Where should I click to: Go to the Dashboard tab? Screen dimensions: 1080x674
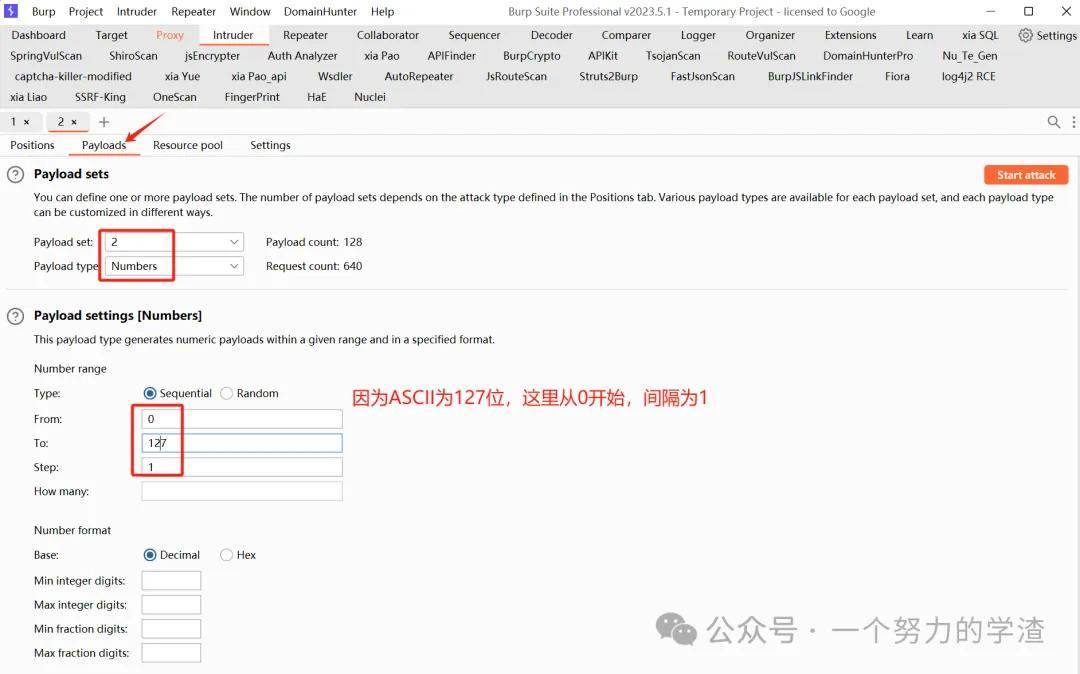[39, 35]
